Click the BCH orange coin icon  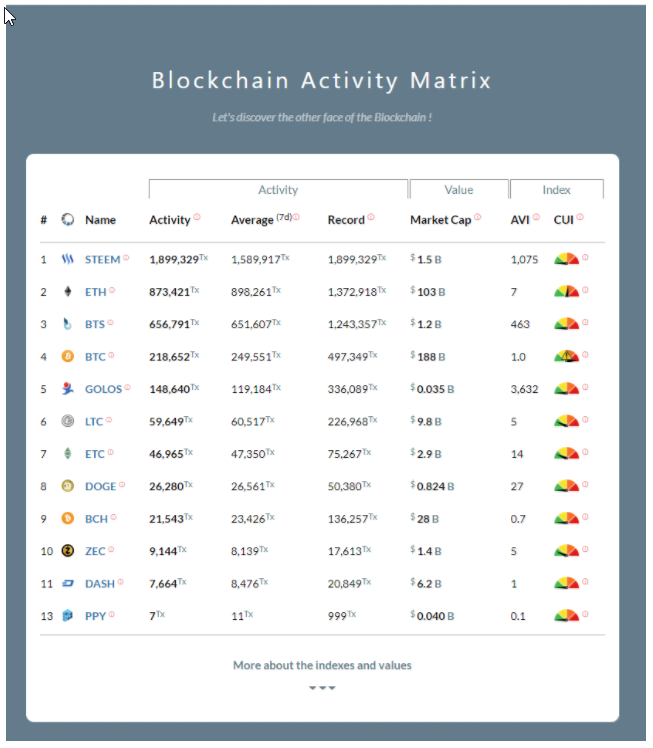click(68, 519)
